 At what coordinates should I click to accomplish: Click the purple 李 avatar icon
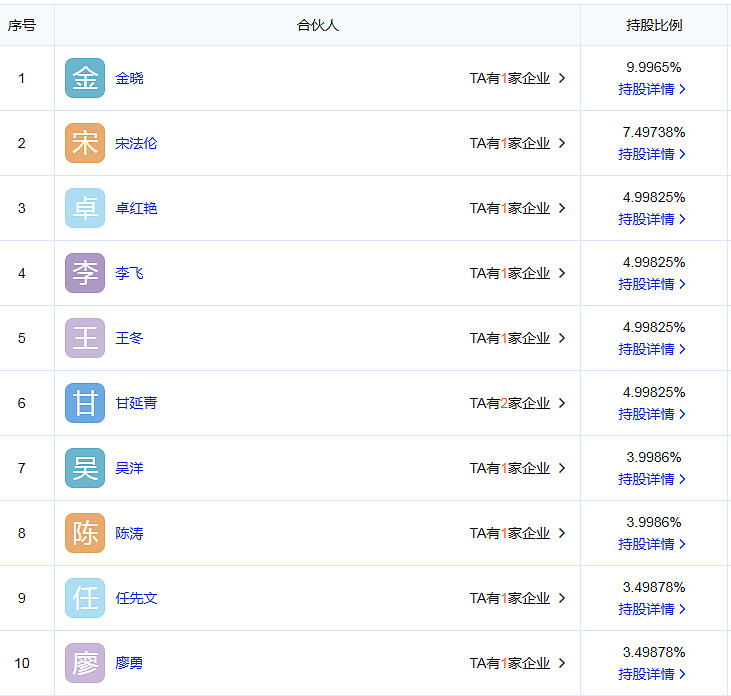coord(85,273)
